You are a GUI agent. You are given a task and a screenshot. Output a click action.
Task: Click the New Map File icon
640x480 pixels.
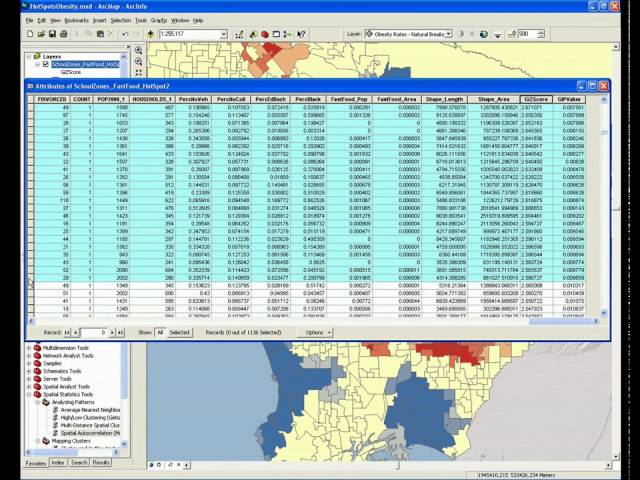(30, 34)
